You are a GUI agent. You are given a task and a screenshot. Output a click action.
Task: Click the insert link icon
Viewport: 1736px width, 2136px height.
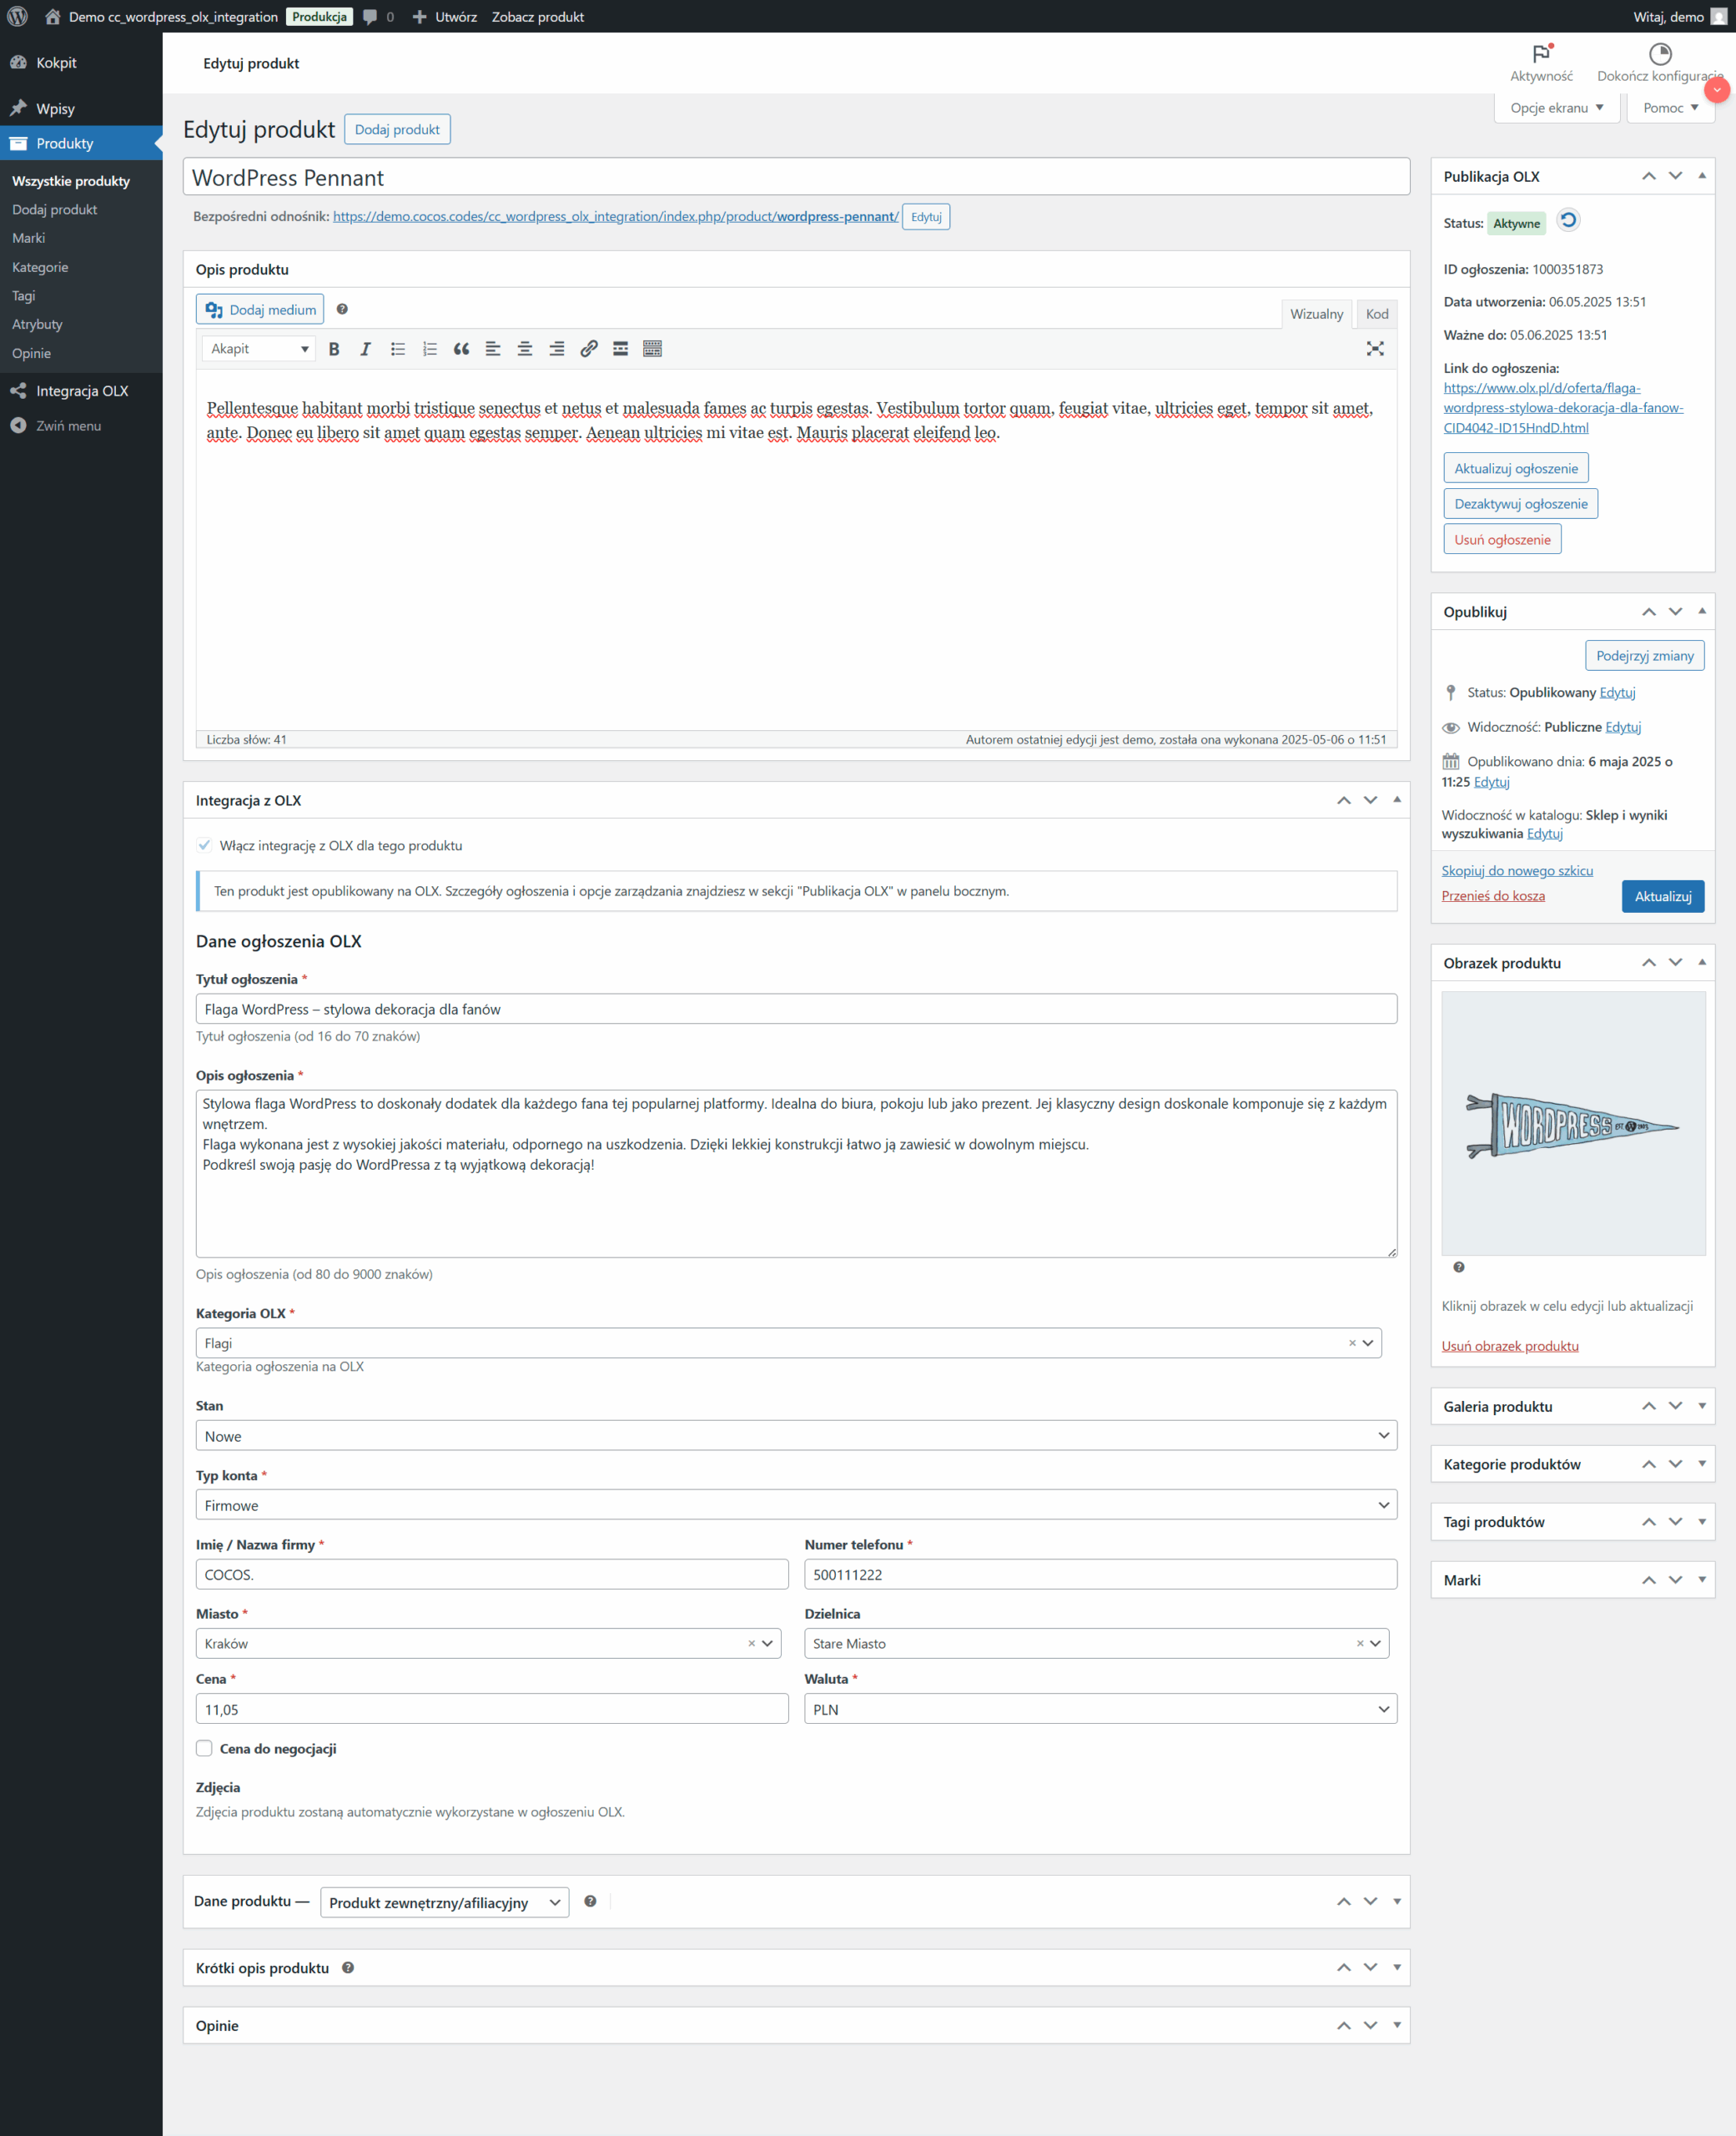click(589, 349)
